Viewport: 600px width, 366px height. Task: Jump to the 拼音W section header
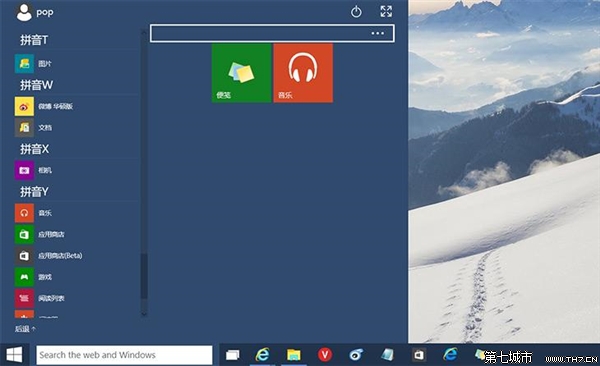[x=36, y=85]
